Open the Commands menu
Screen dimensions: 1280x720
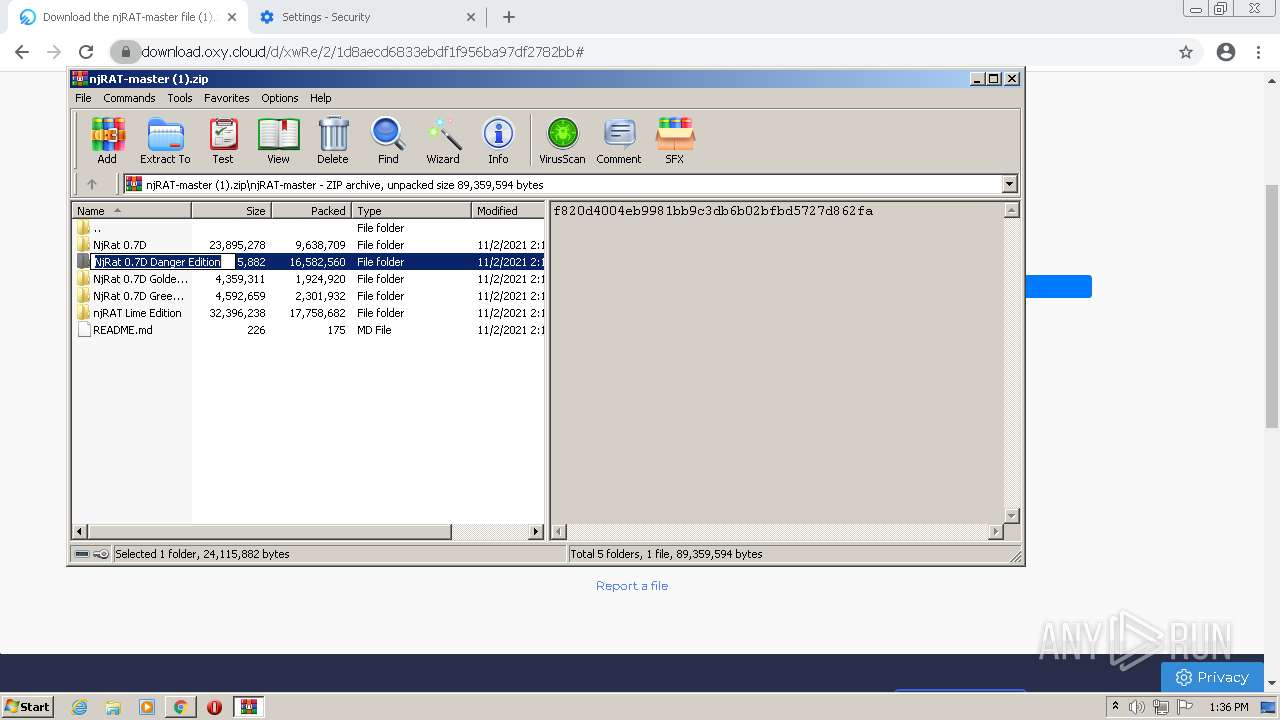pyautogui.click(x=129, y=98)
